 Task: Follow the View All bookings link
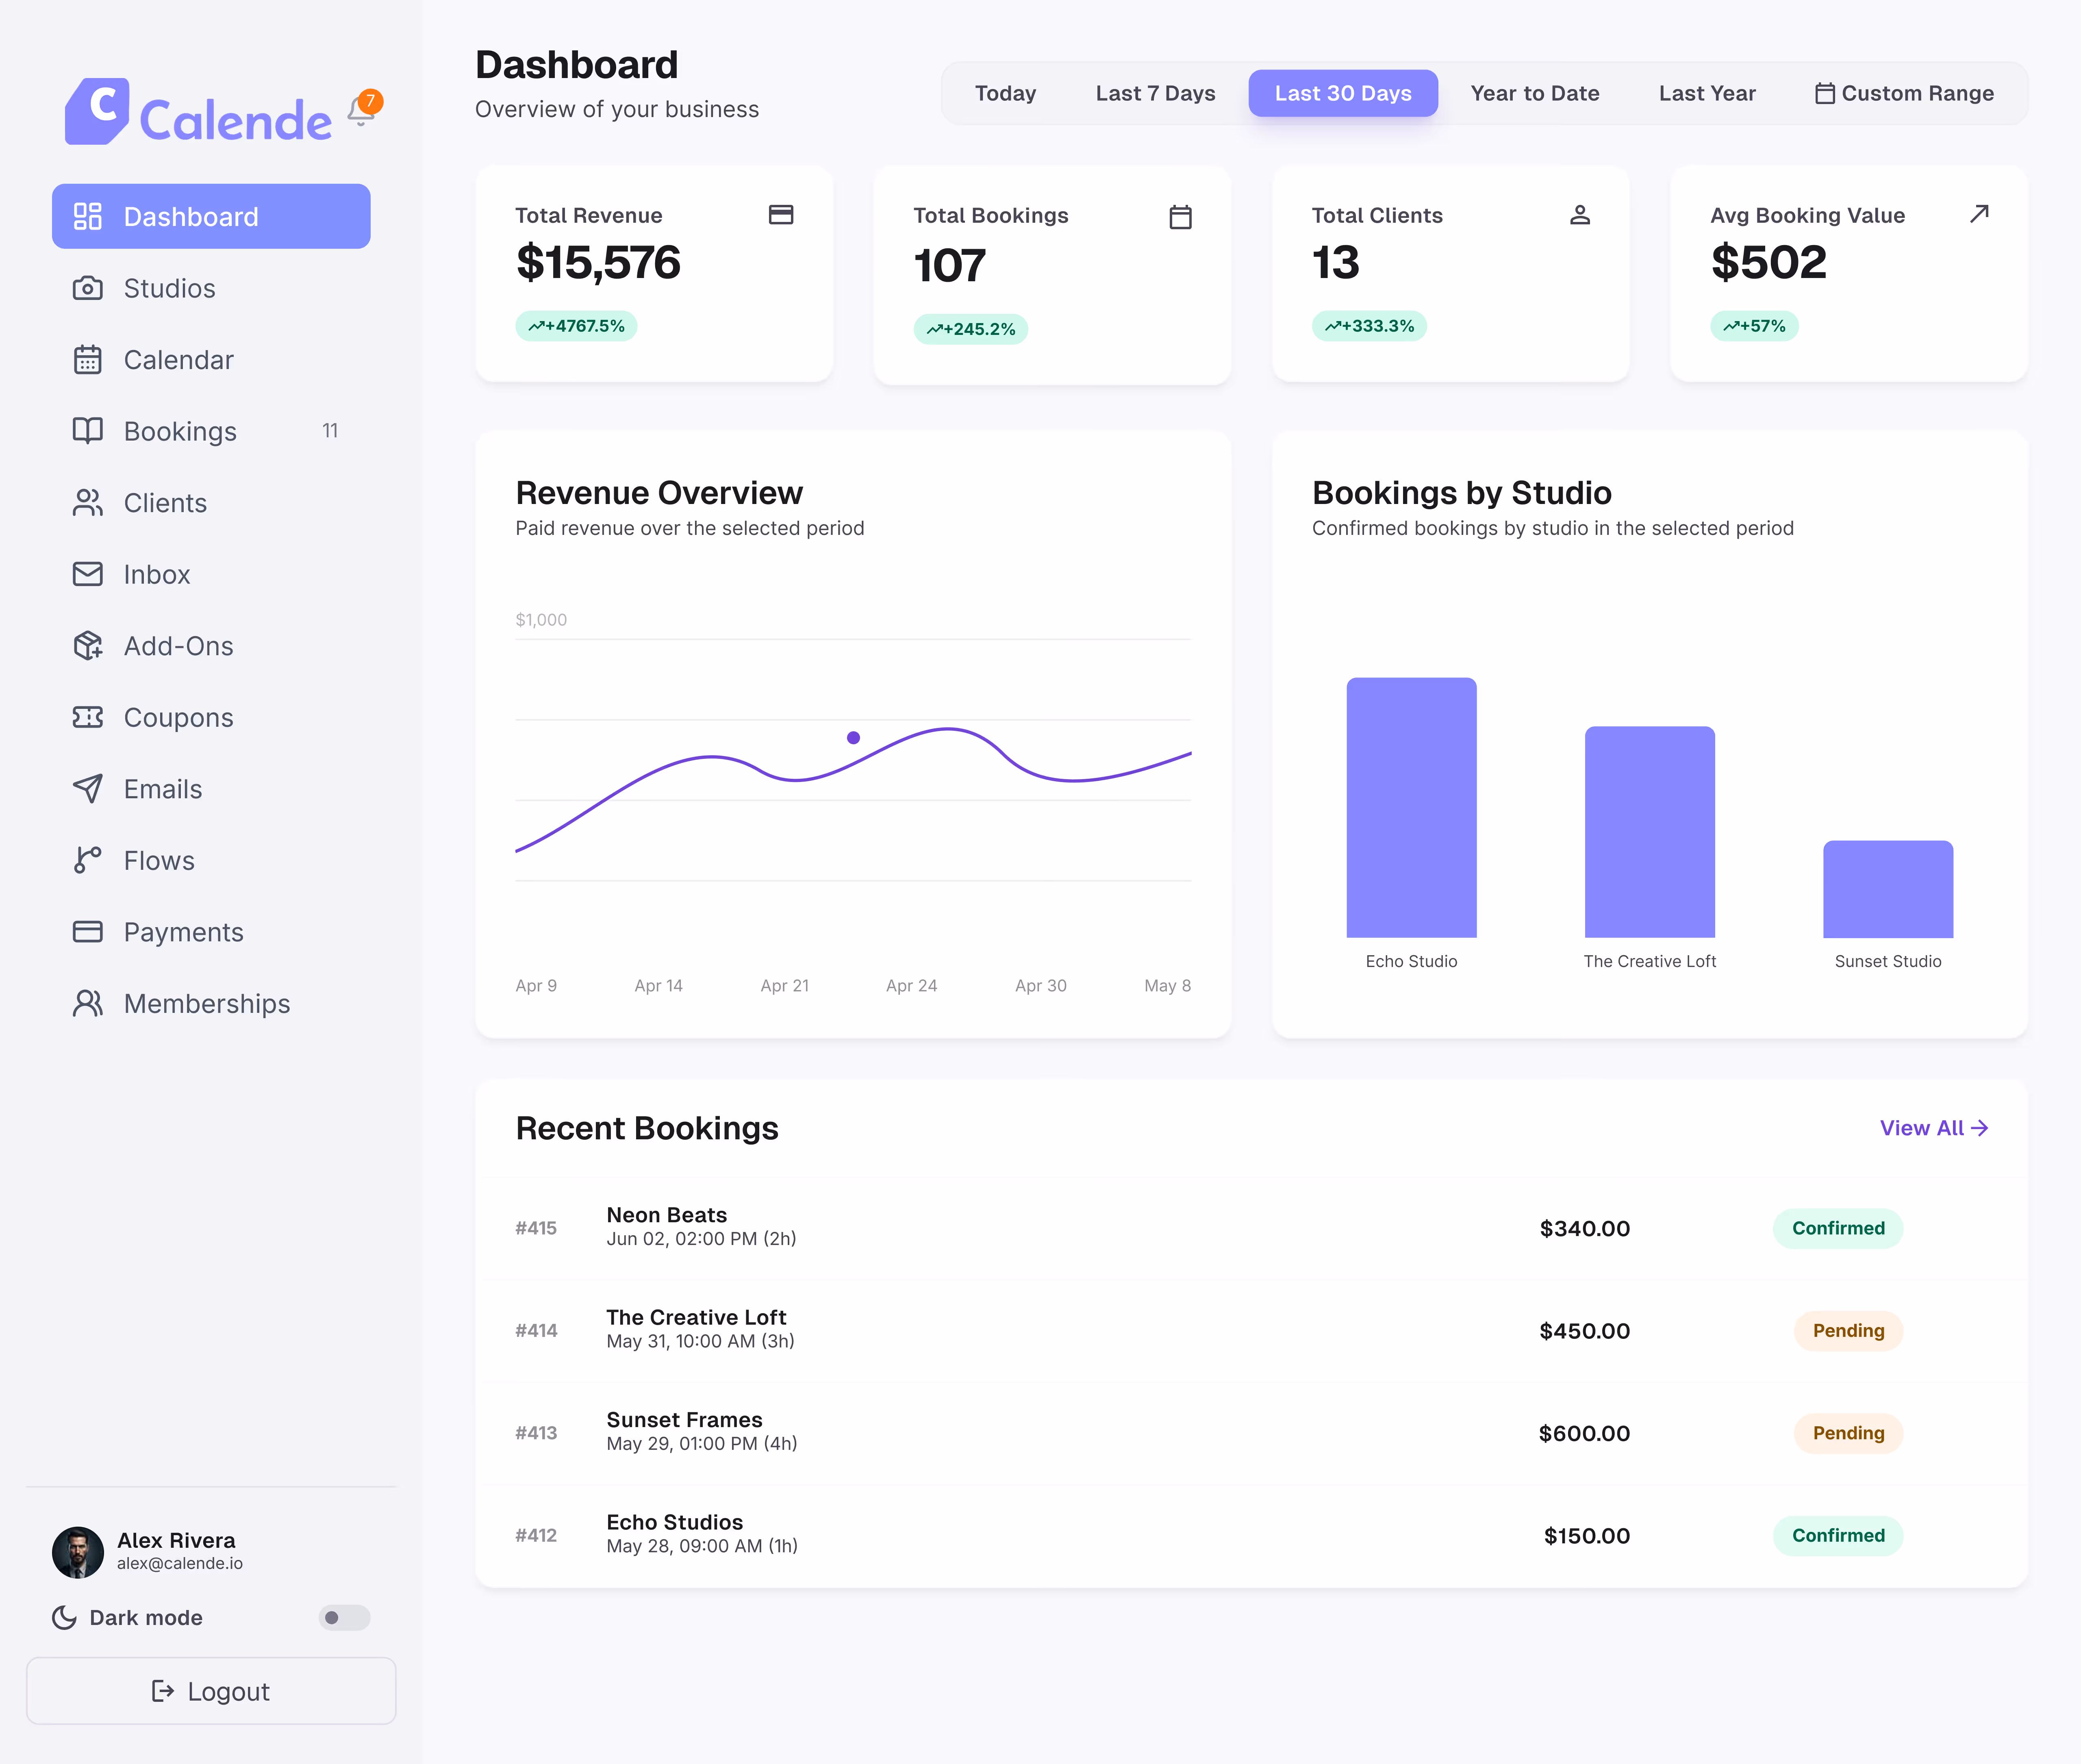[1934, 1128]
